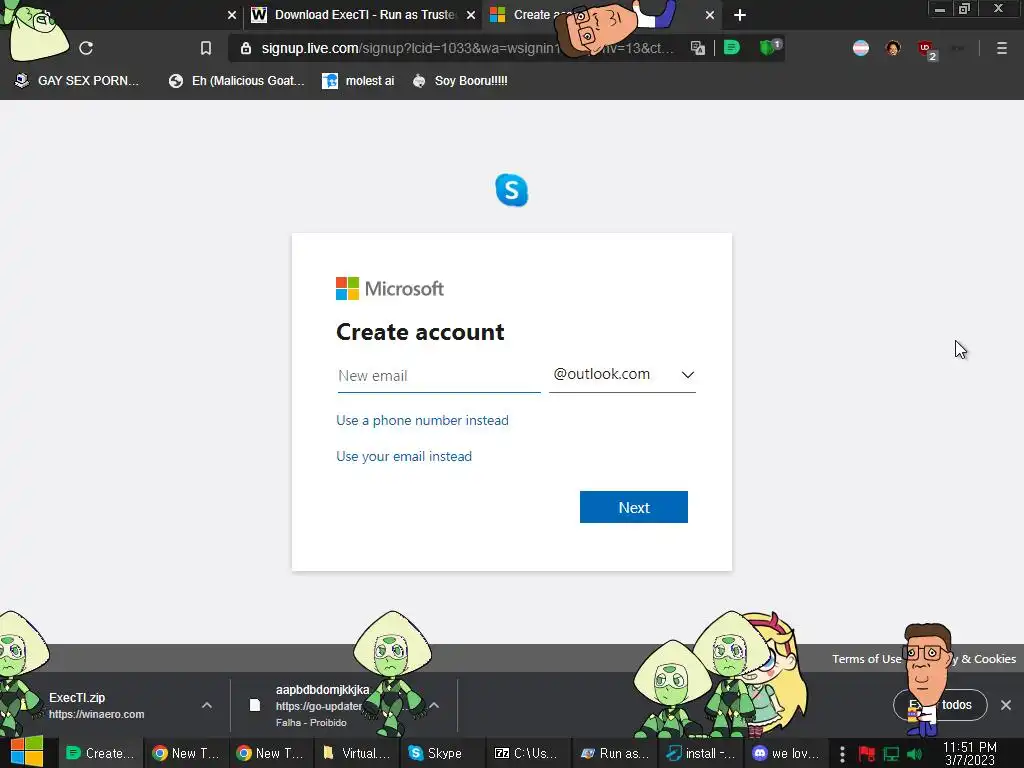Close the Create account tab
This screenshot has width=1024, height=768.
tap(710, 15)
